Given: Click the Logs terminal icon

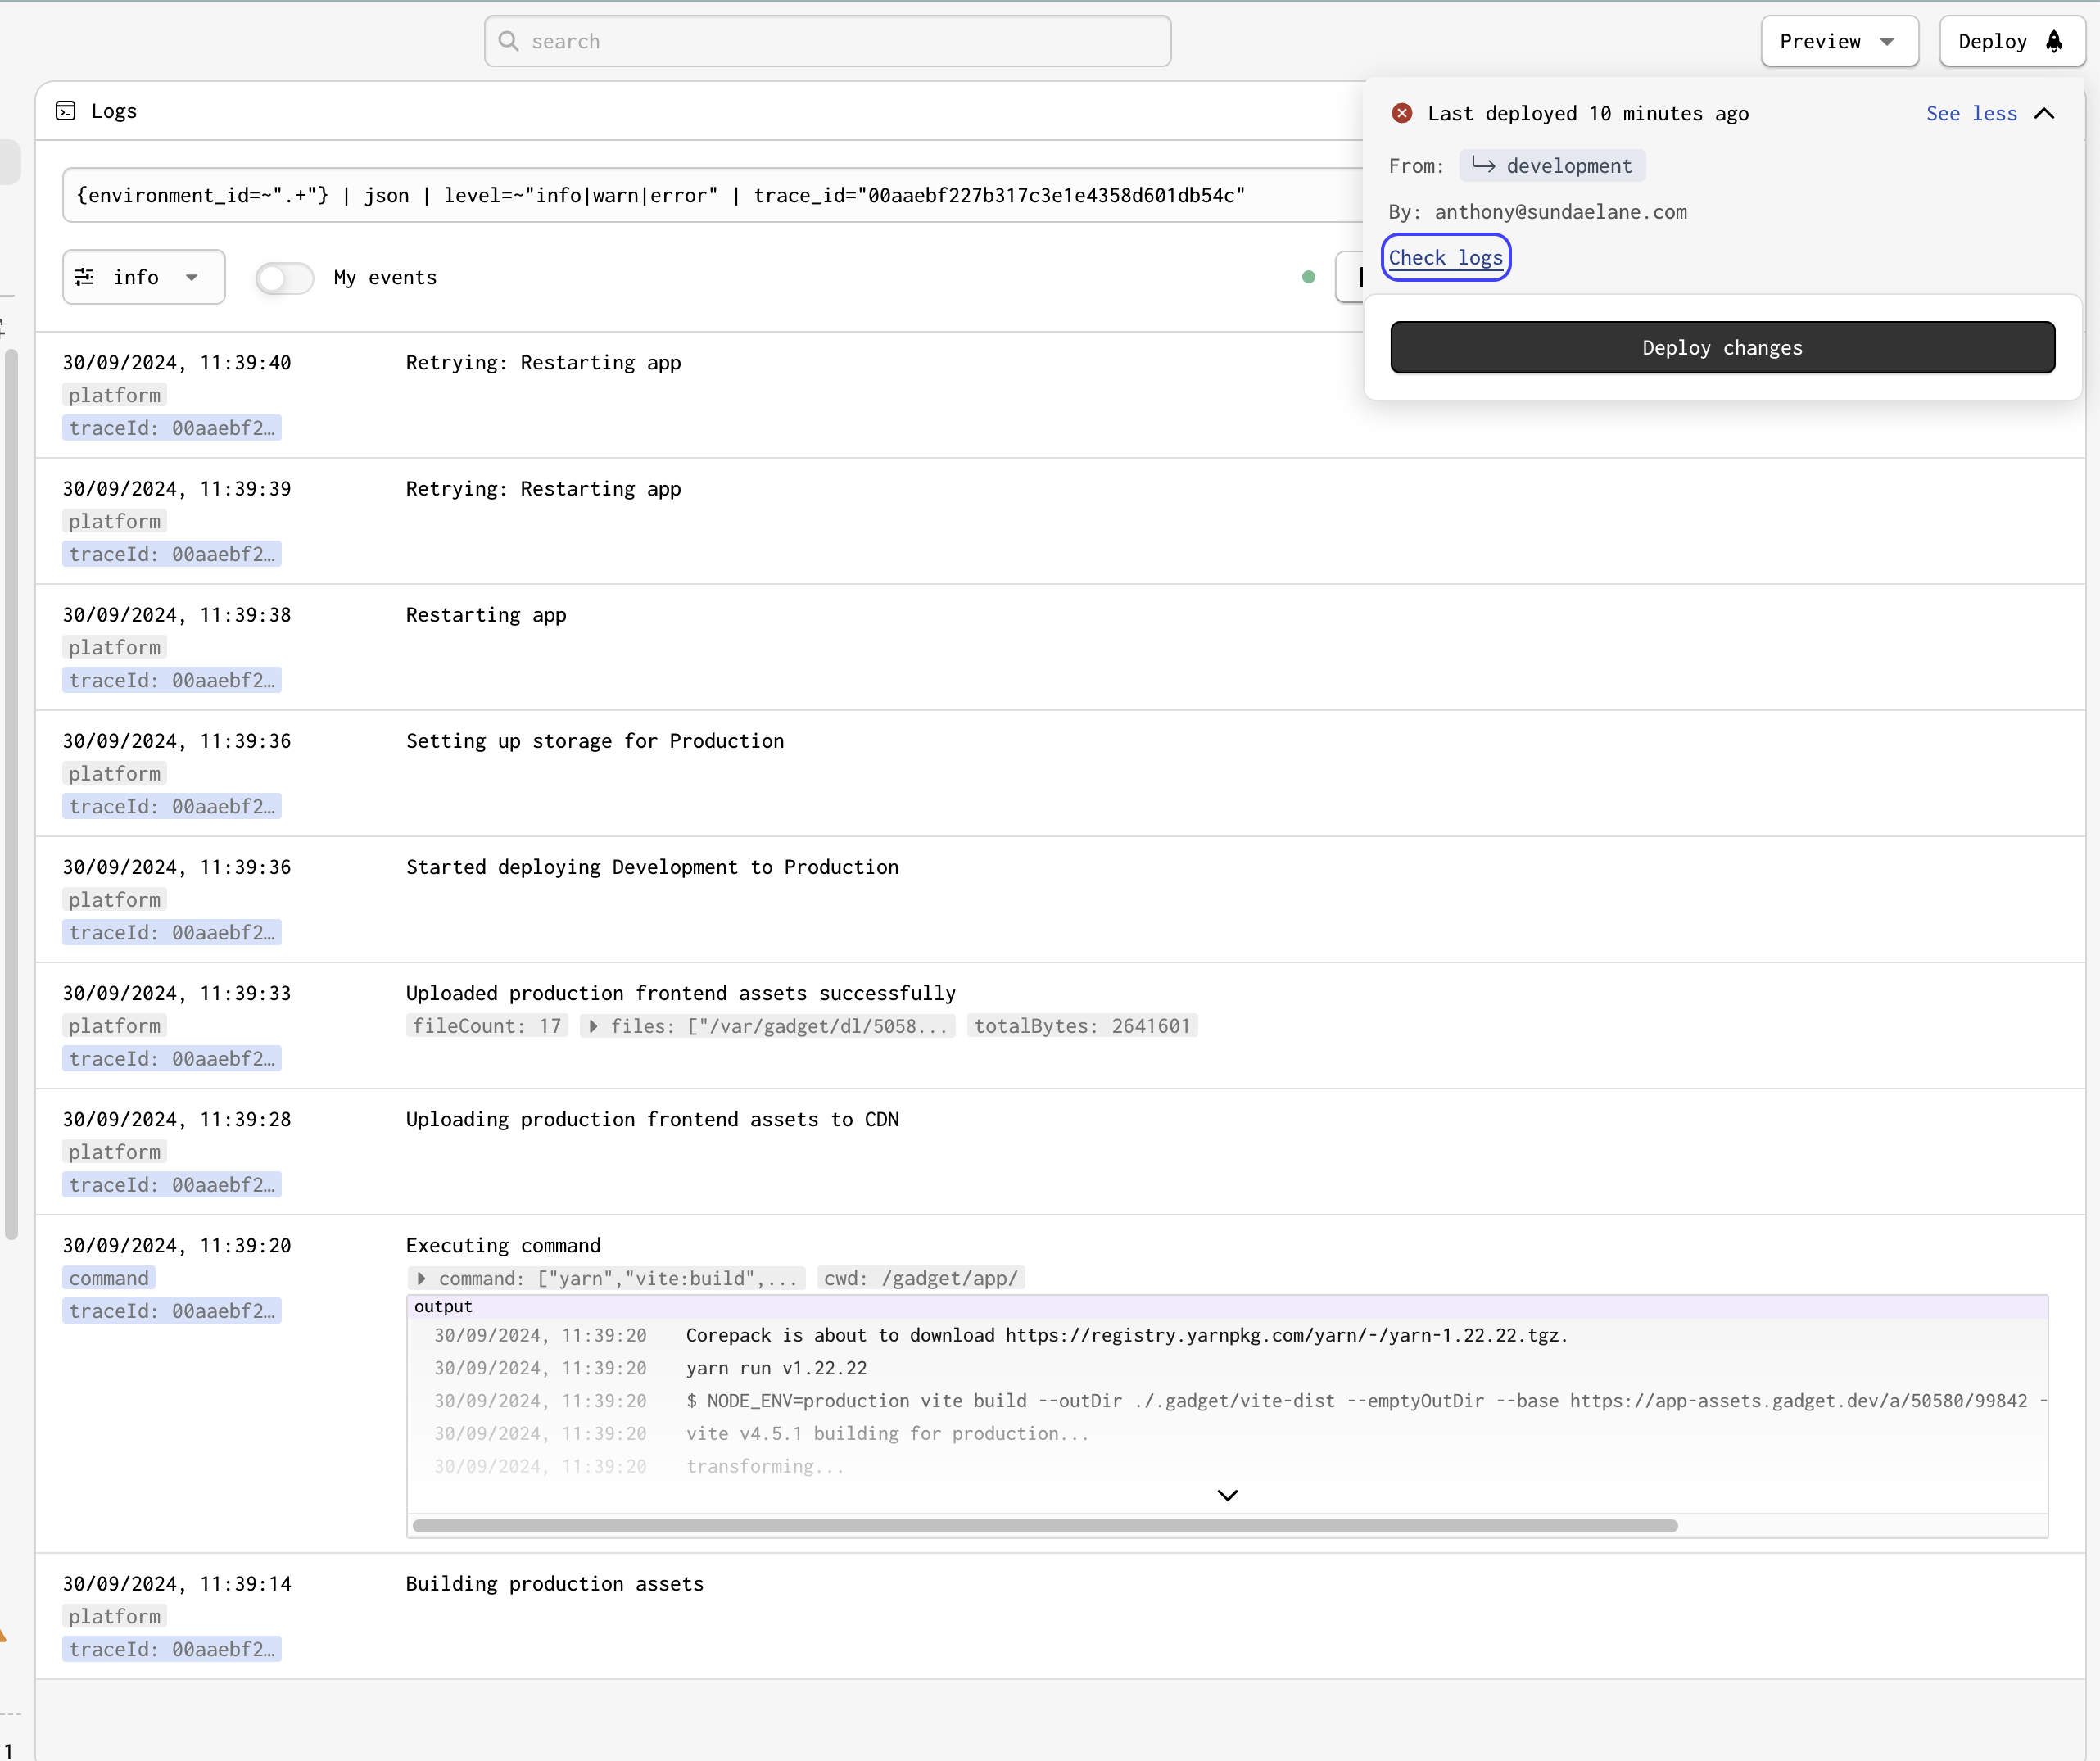Looking at the screenshot, I should (x=66, y=110).
